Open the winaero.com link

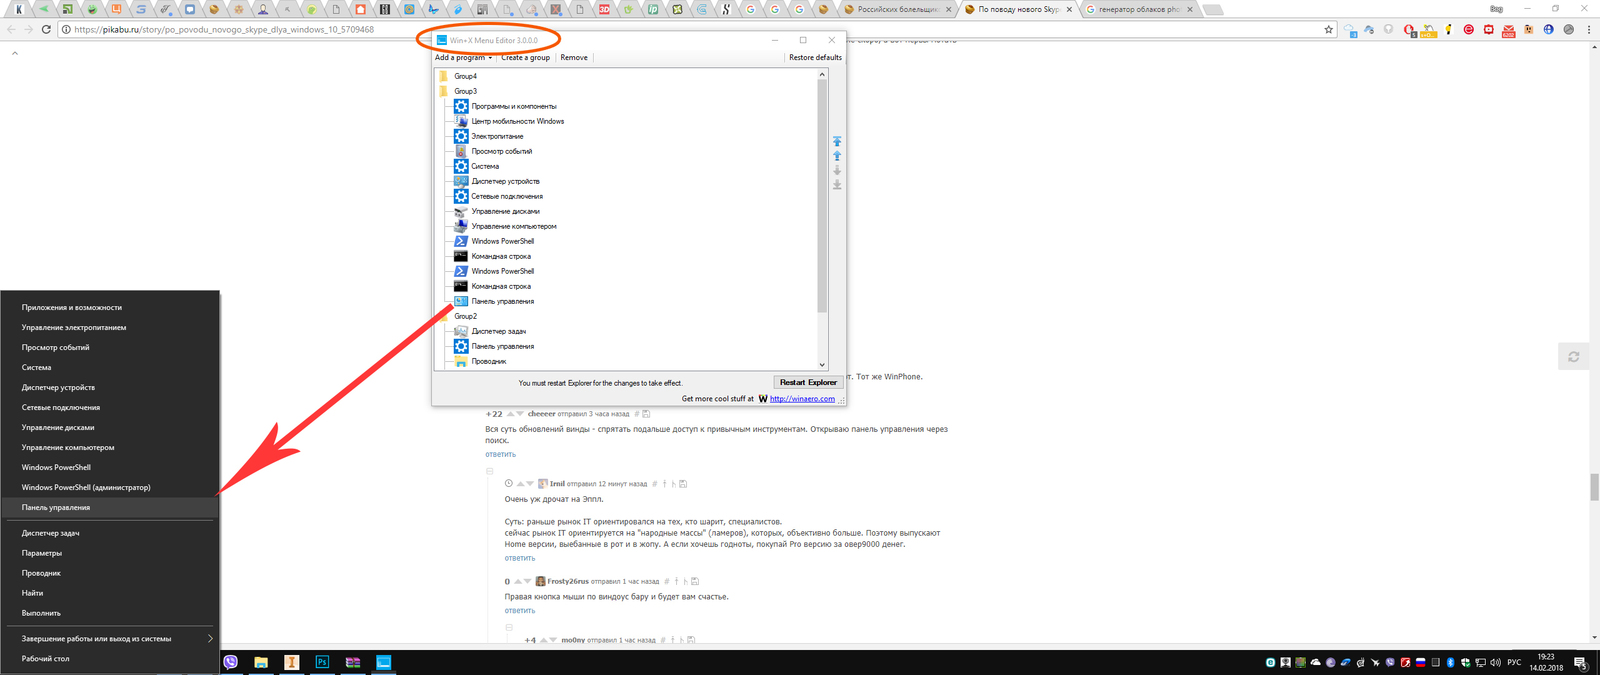[x=802, y=398]
